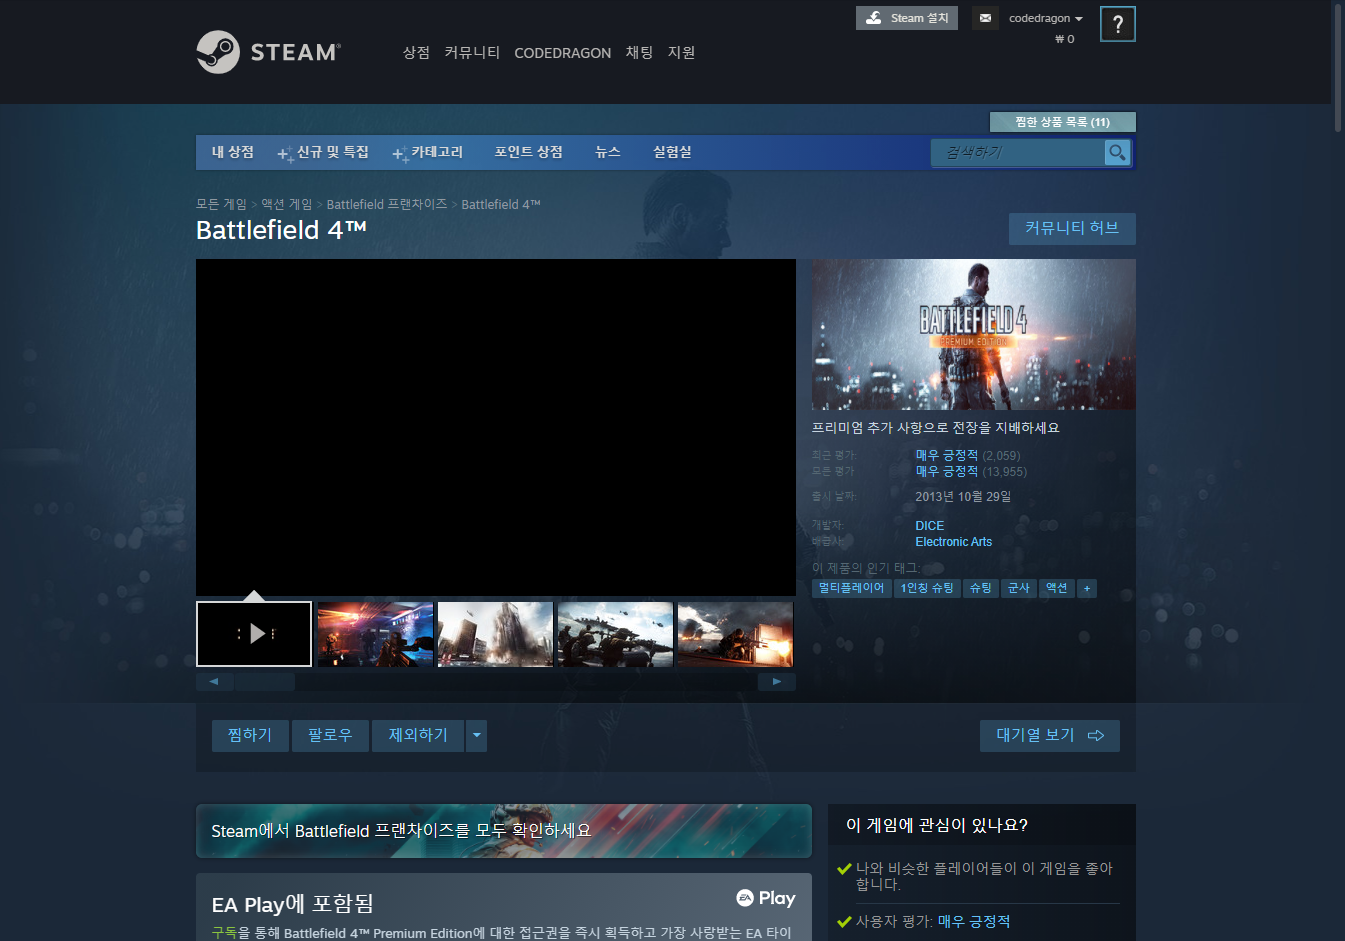This screenshot has width=1345, height=941.
Task: Open the CODEDRAGON profile menu
Action: [562, 53]
